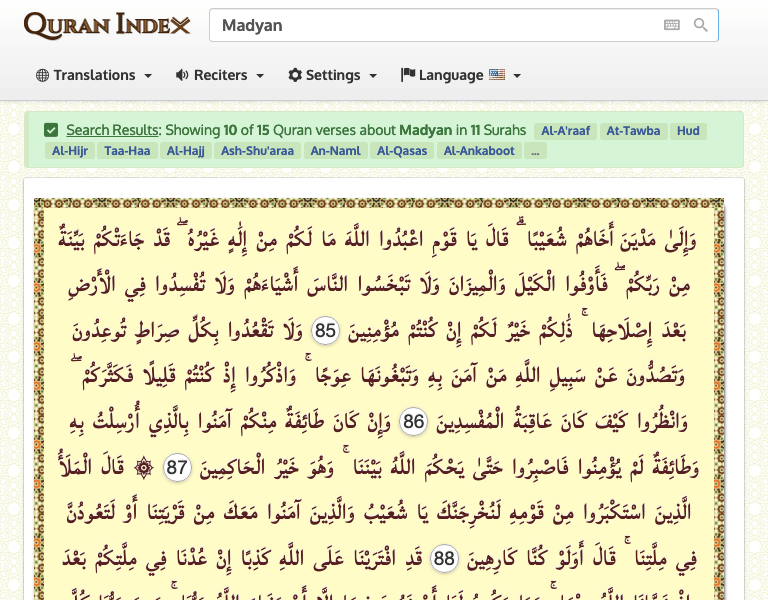Screen dimensions: 768x600
Task: Select verse number 85 marker
Action: point(325,330)
